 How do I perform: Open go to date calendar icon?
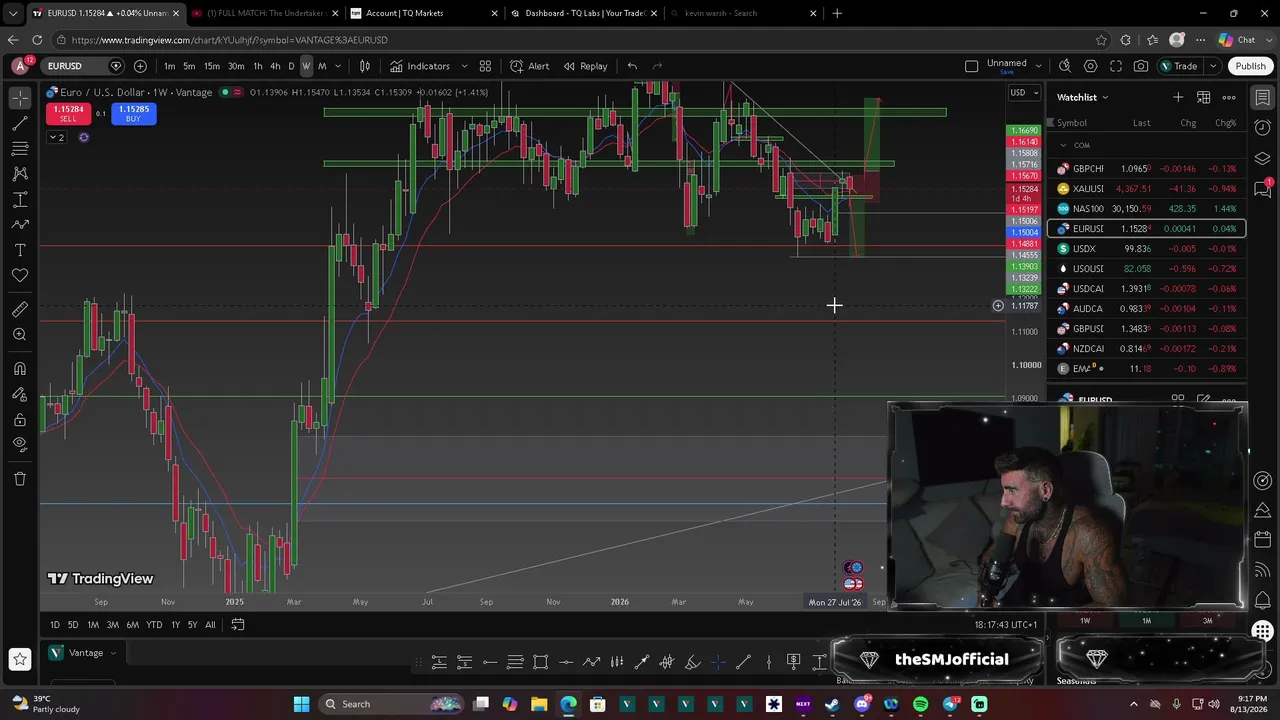click(238, 625)
